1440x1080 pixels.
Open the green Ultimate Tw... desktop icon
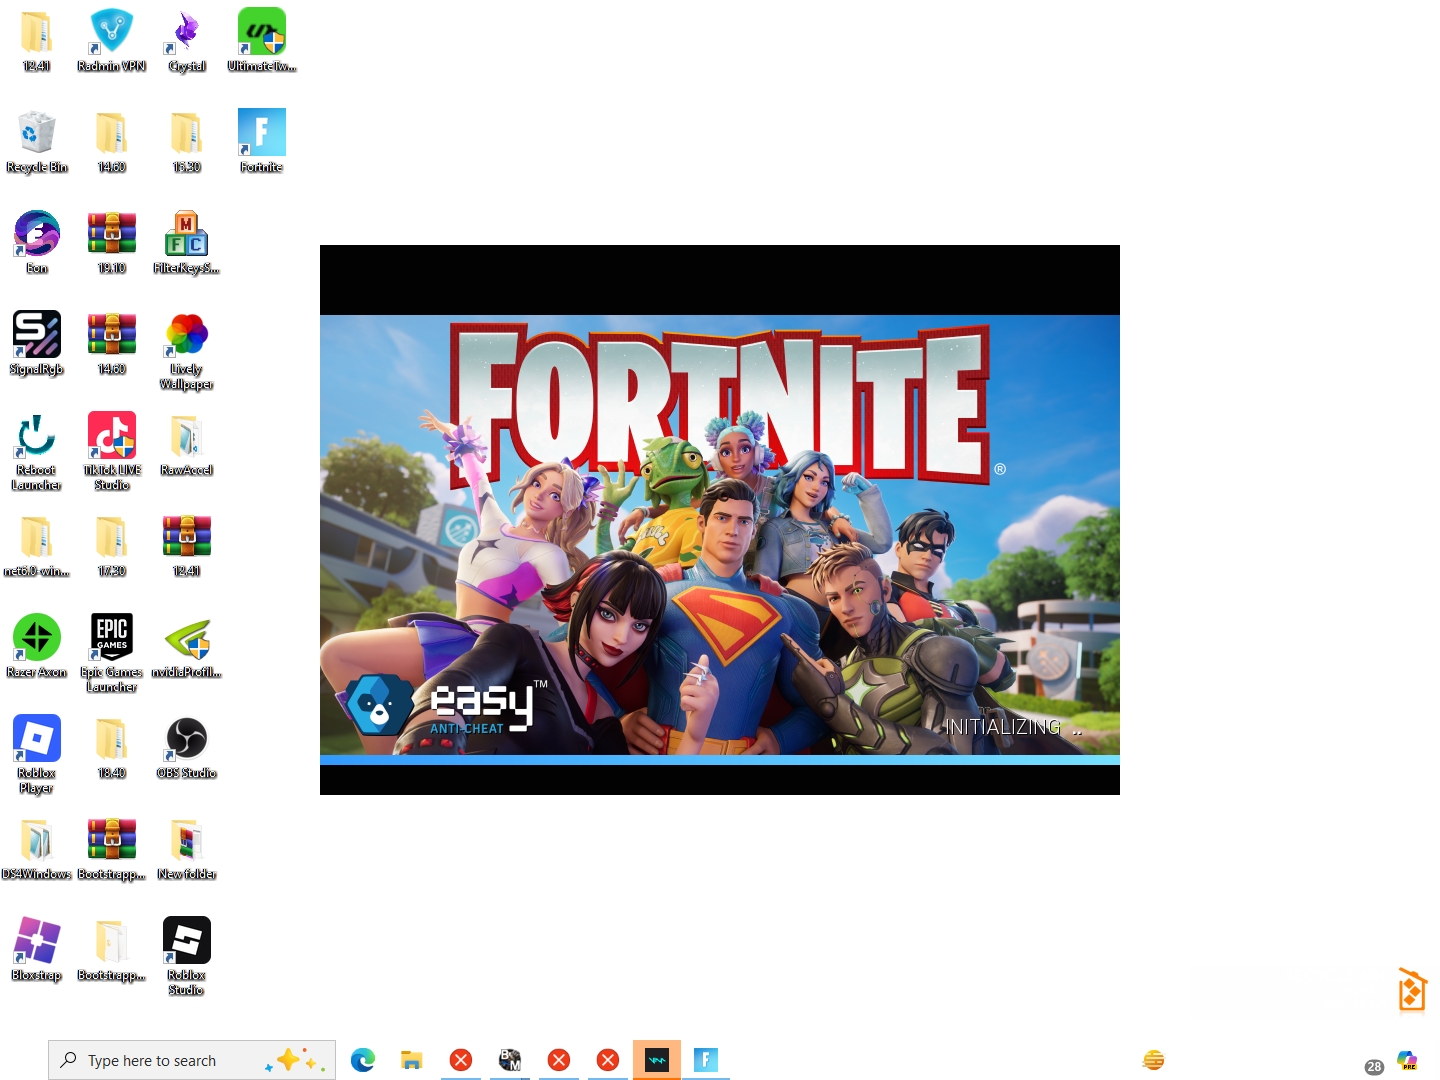[262, 40]
